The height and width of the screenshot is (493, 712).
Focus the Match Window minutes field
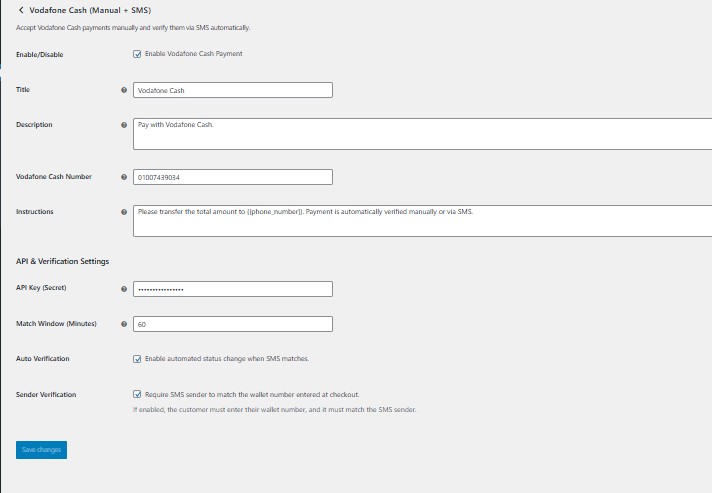click(233, 324)
